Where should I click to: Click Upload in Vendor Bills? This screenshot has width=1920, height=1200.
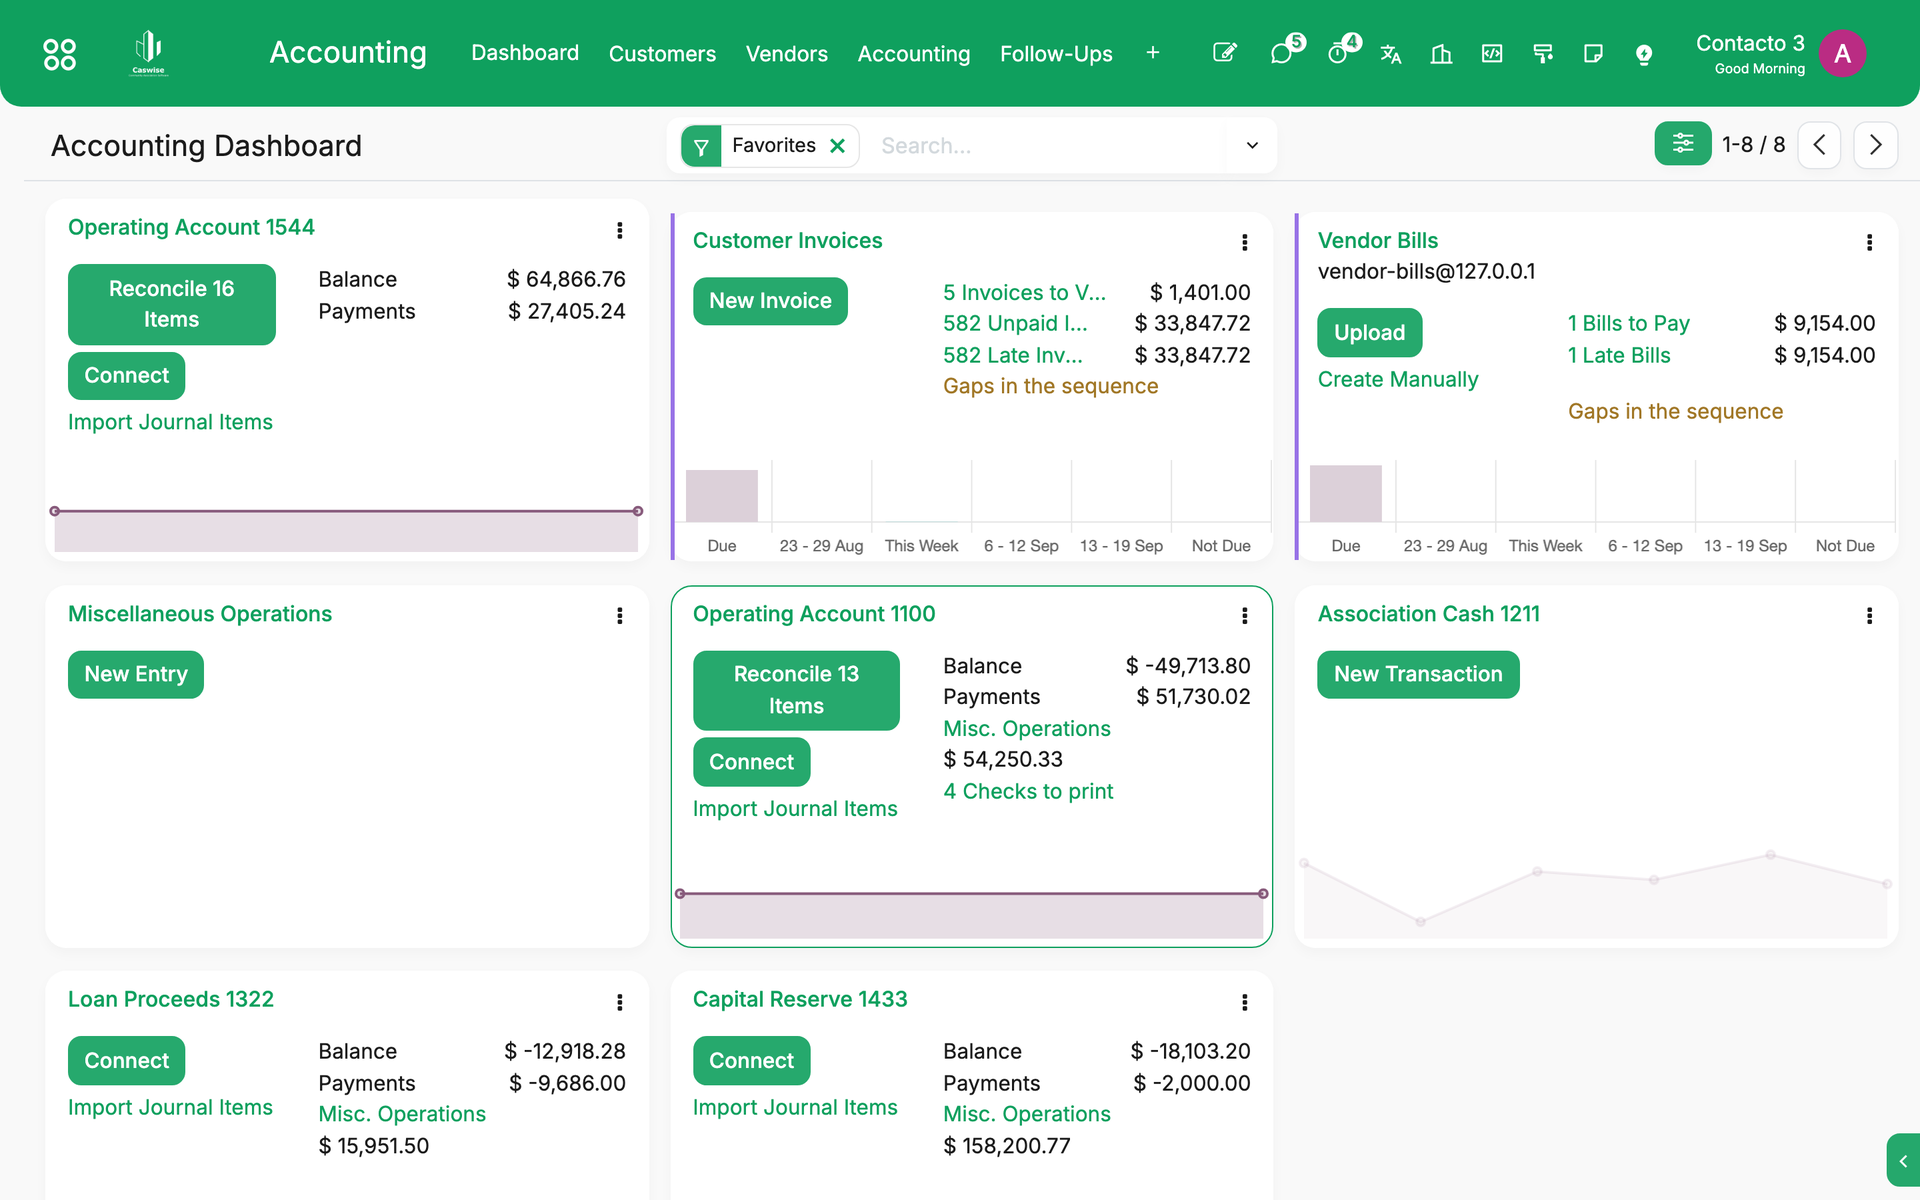pos(1369,333)
